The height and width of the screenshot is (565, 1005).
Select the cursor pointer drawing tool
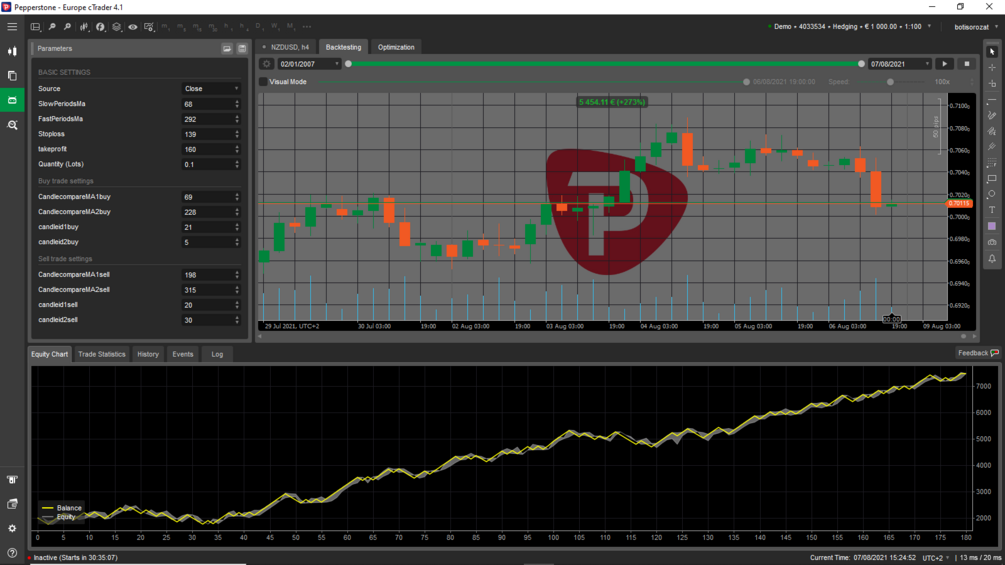[x=992, y=51]
